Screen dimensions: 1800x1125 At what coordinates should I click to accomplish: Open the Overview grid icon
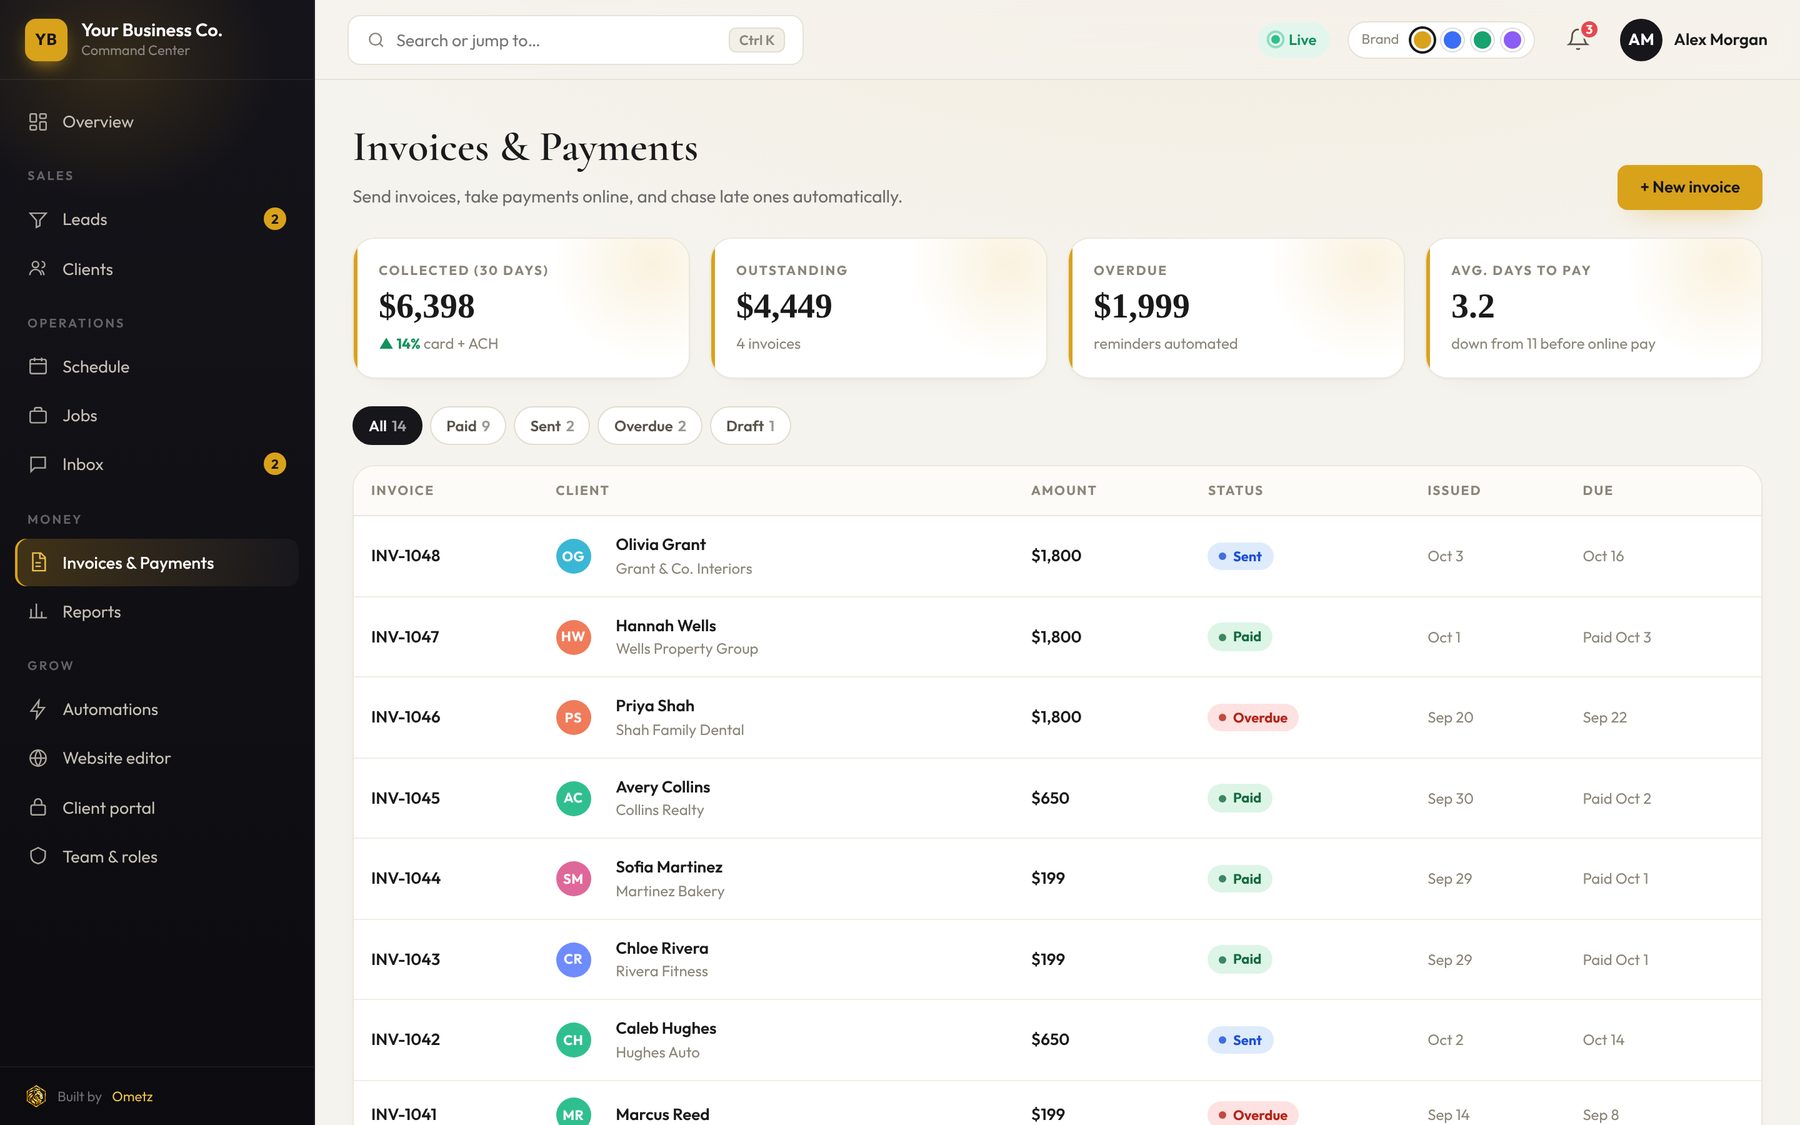38,122
